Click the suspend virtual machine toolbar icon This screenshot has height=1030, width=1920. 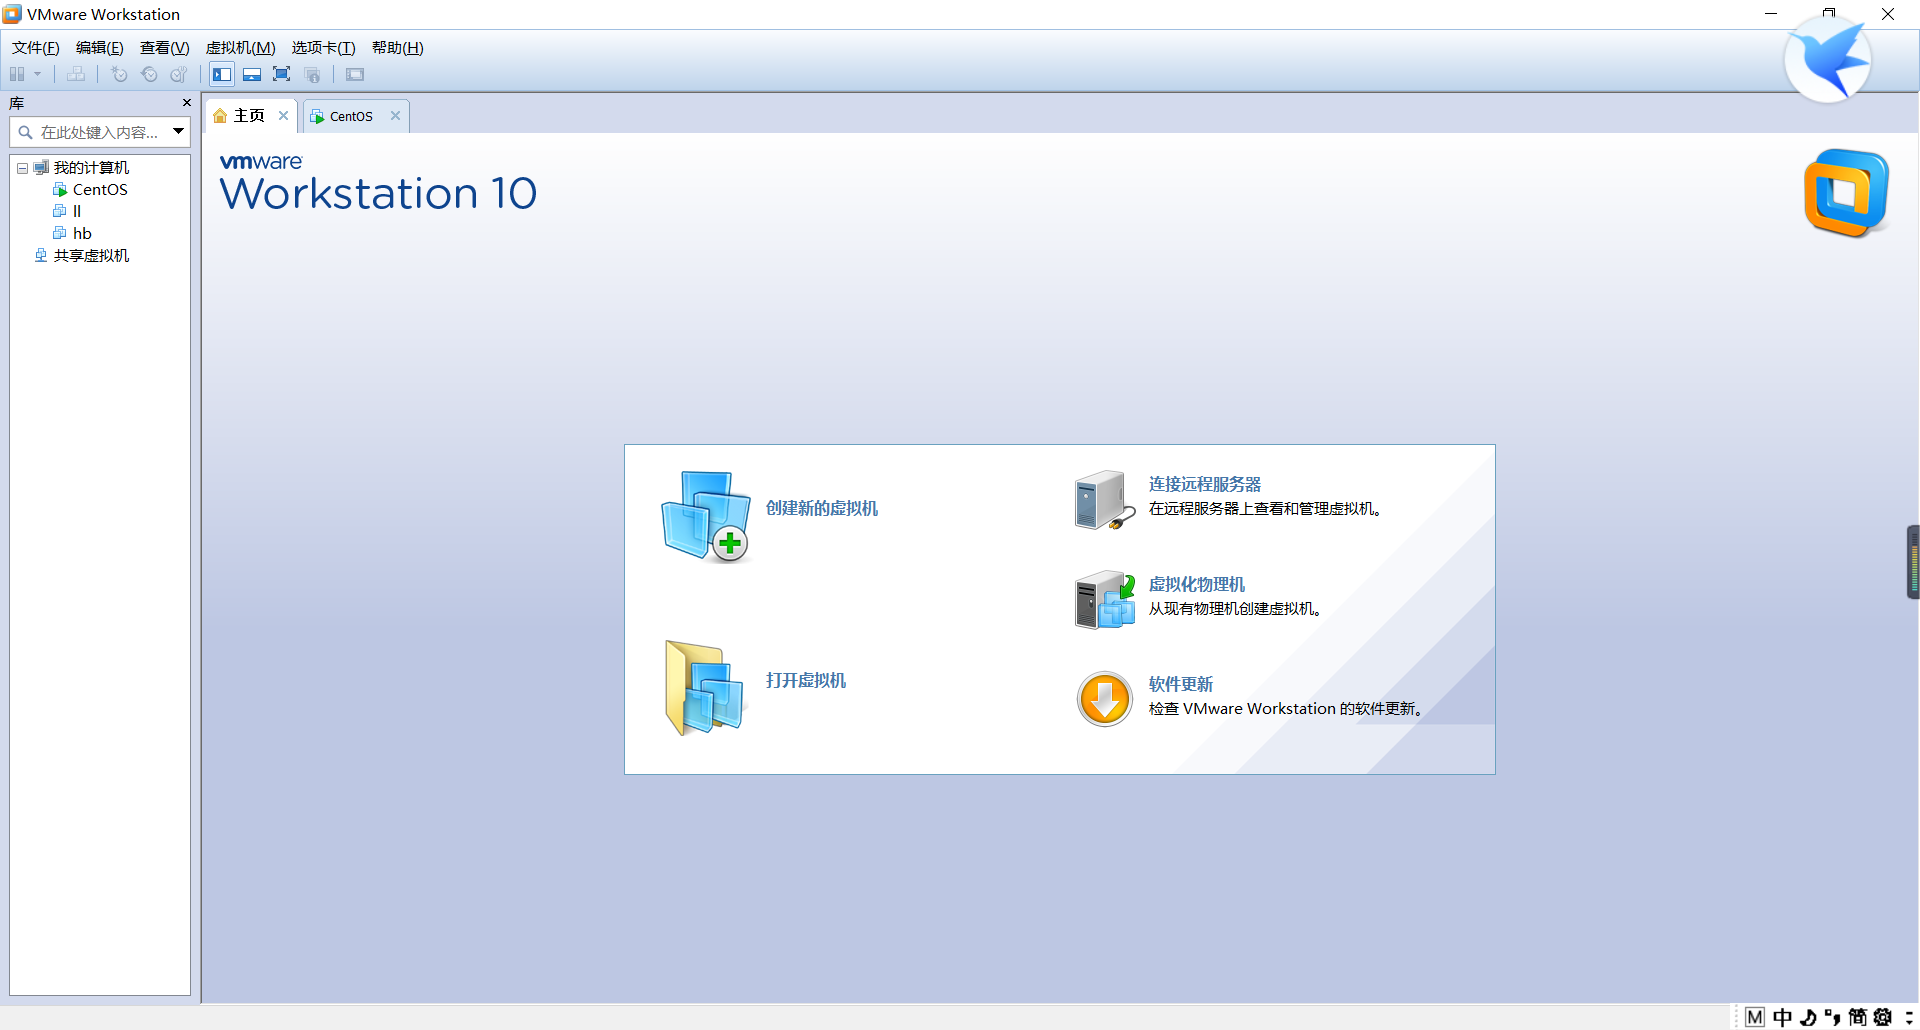tap(17, 74)
